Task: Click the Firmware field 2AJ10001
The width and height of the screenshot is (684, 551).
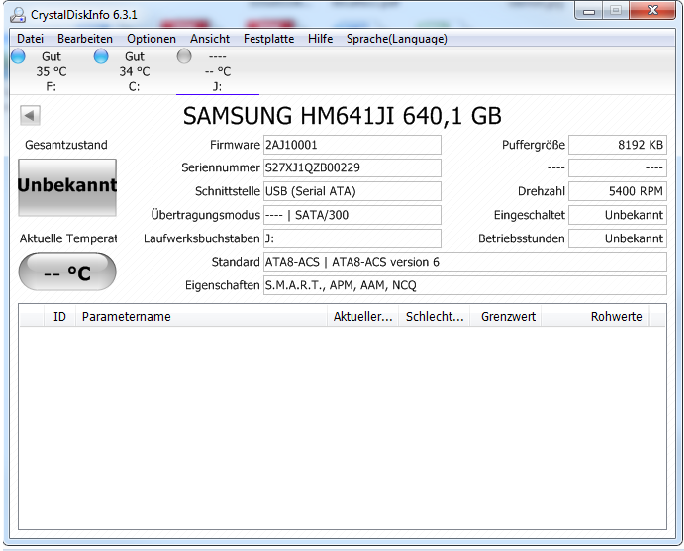Action: [352, 145]
